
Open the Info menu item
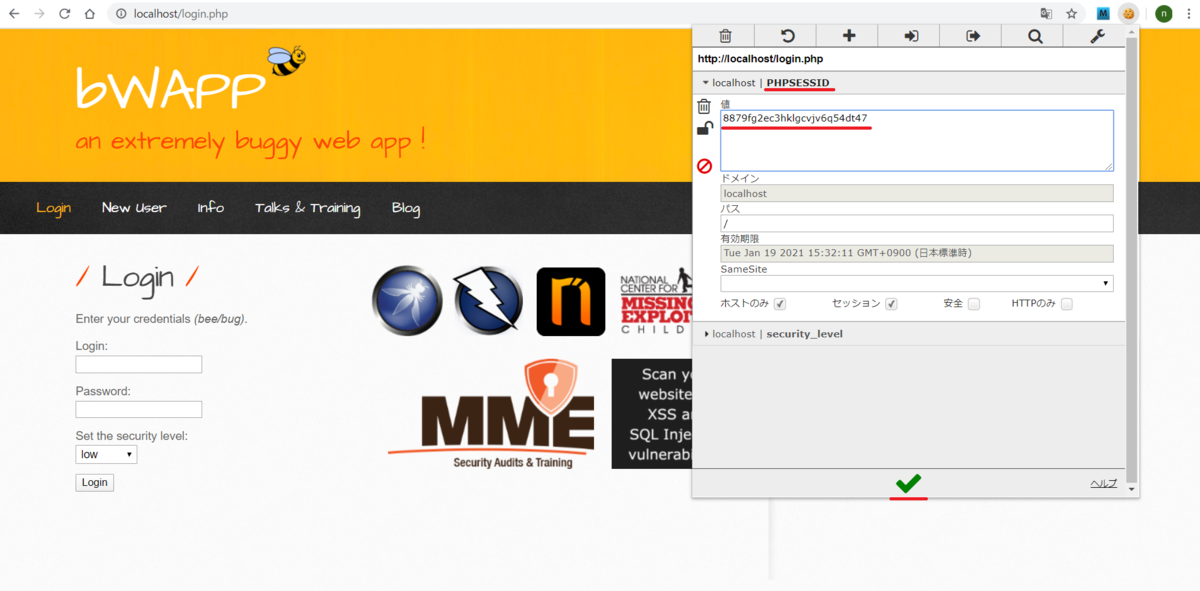coord(210,208)
